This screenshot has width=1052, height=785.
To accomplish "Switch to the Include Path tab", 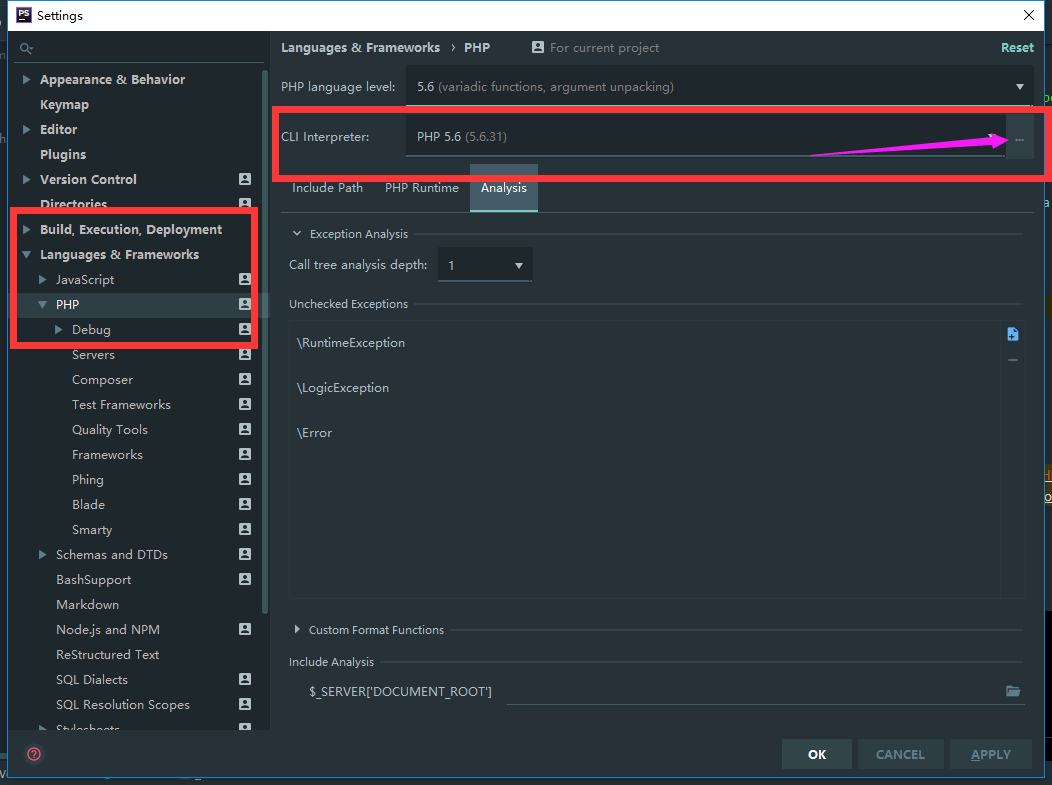I will (x=327, y=188).
